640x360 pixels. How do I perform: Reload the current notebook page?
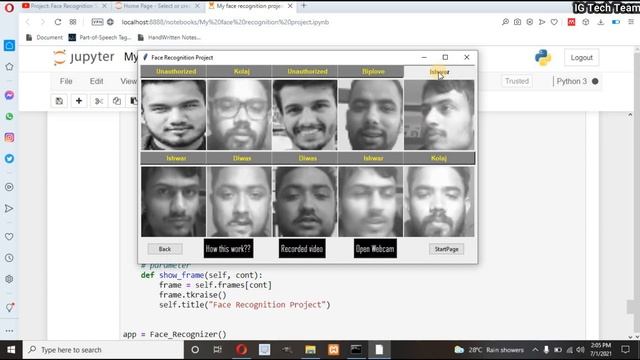58,22
